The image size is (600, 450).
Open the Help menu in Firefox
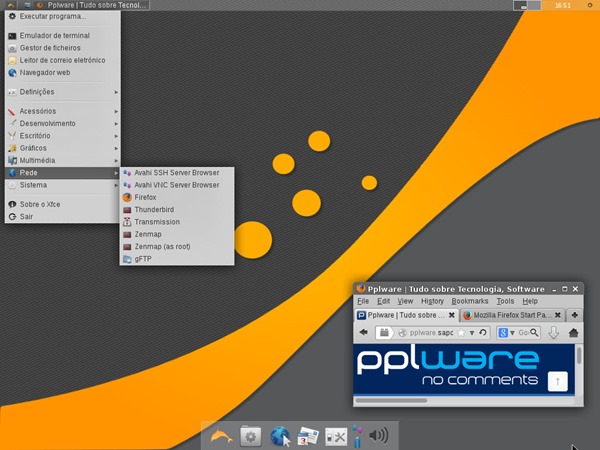[530, 301]
